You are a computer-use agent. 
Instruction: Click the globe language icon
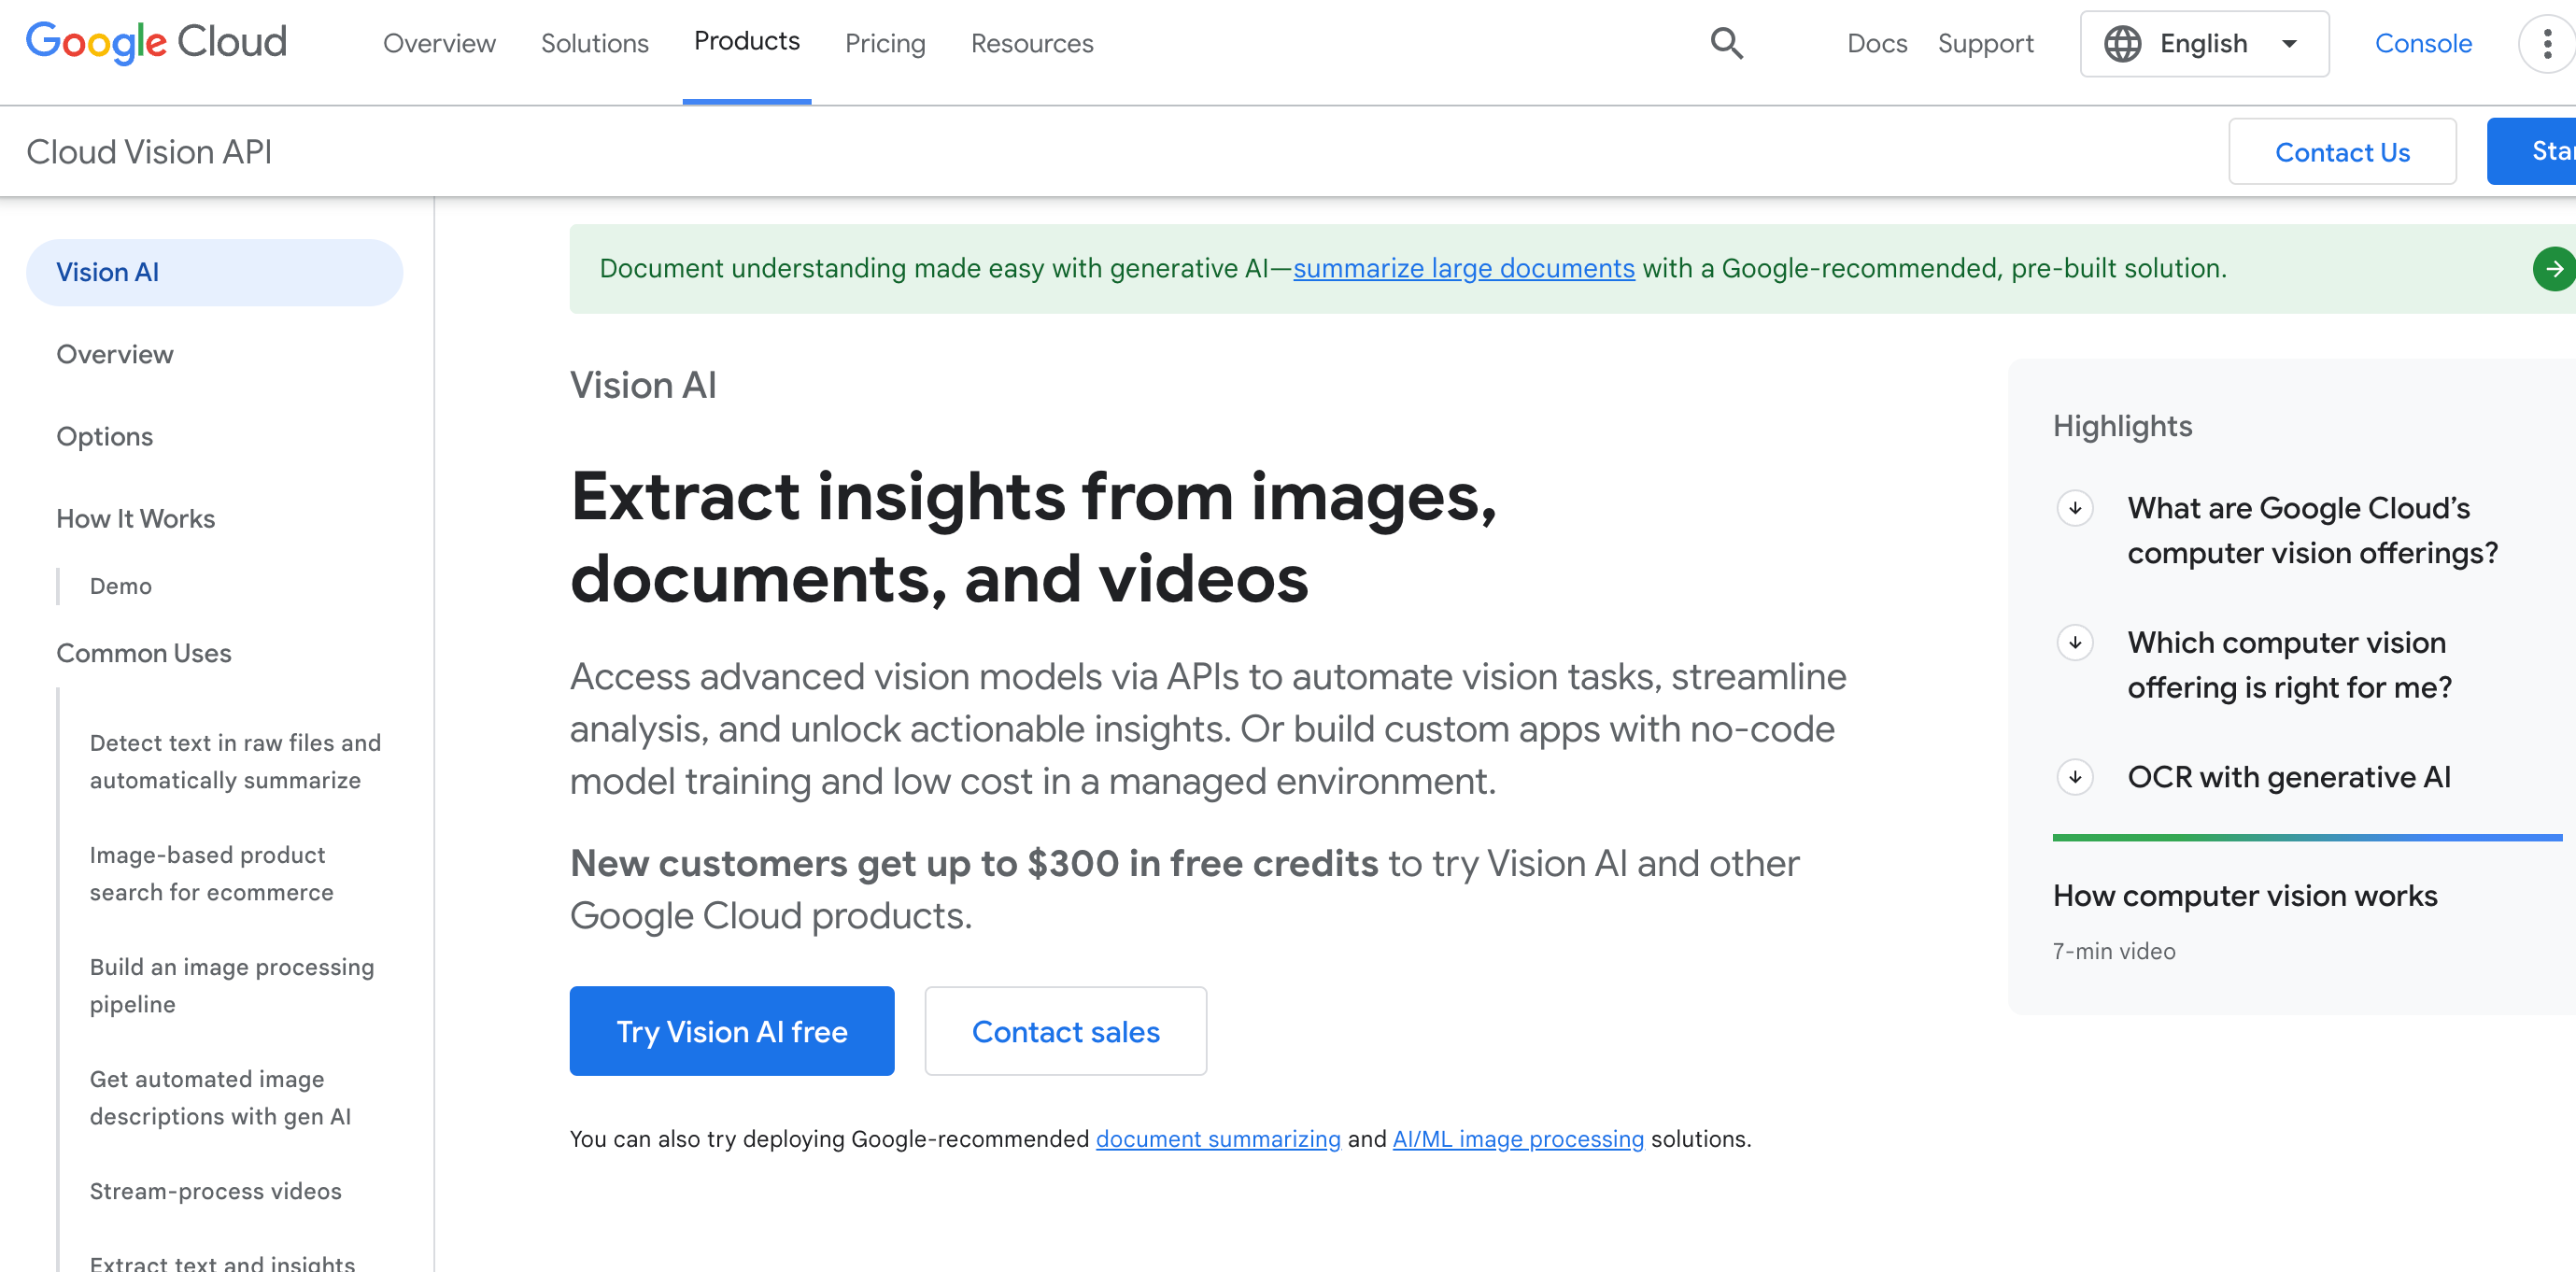tap(2122, 43)
